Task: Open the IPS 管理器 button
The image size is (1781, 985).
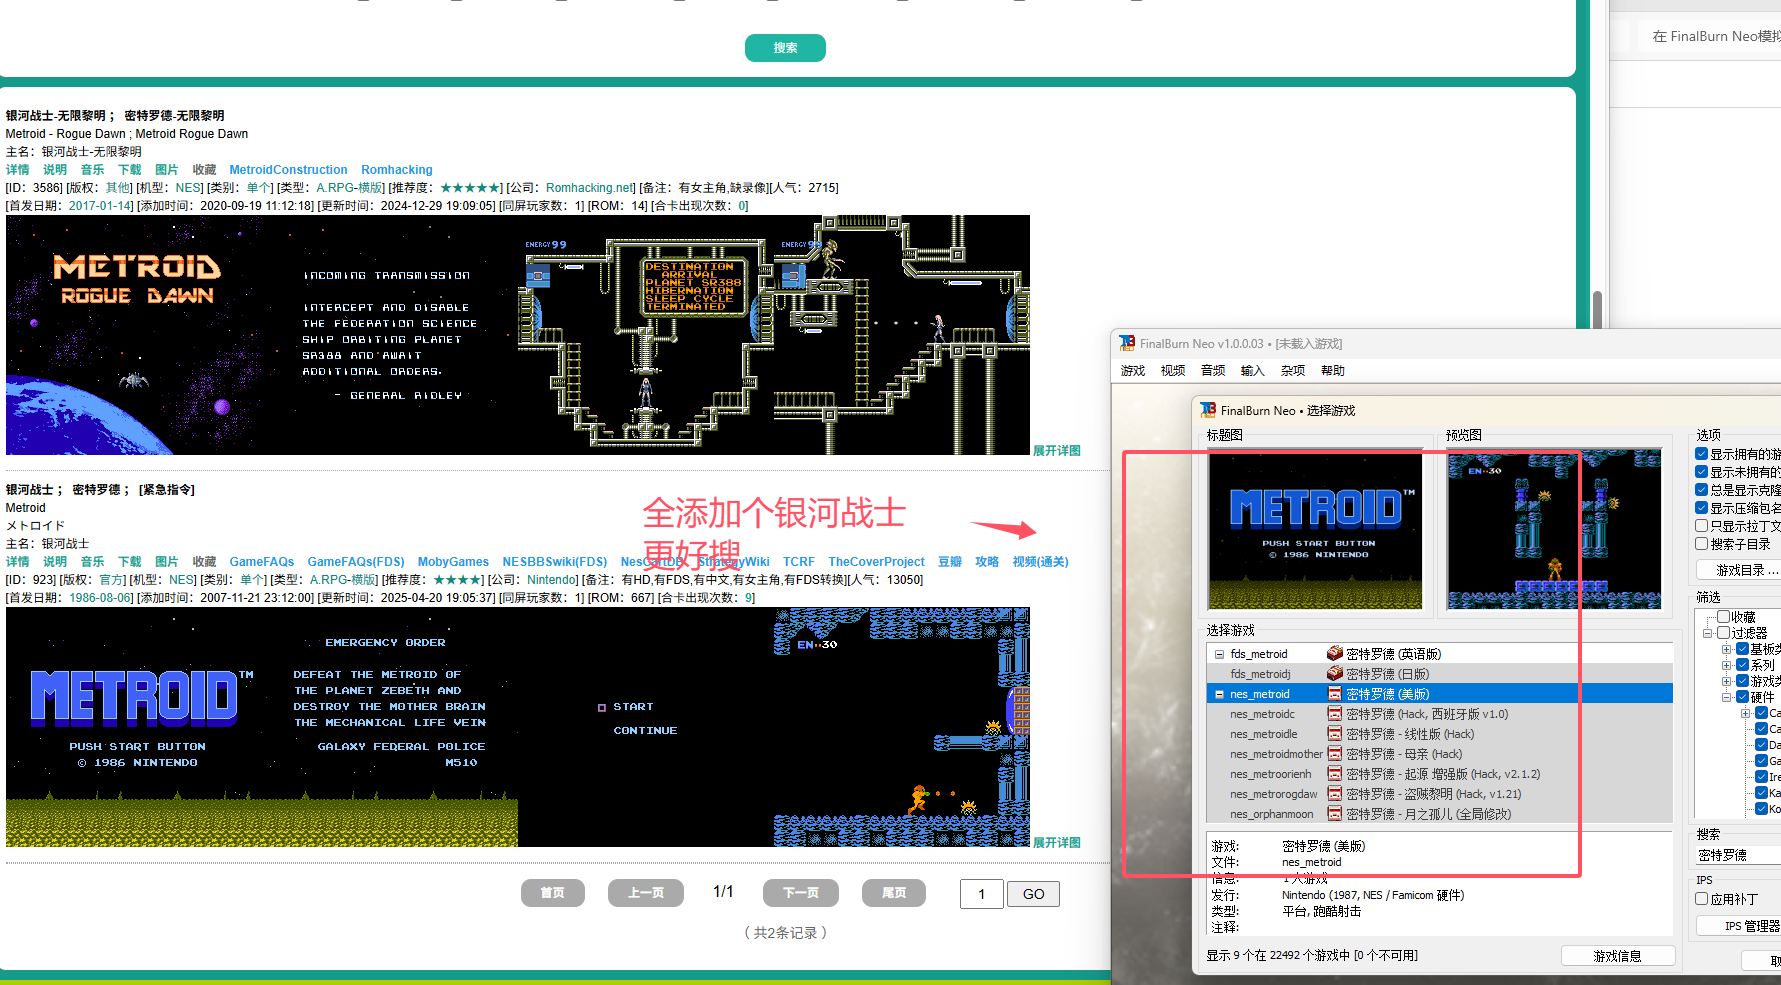Action: point(1740,926)
